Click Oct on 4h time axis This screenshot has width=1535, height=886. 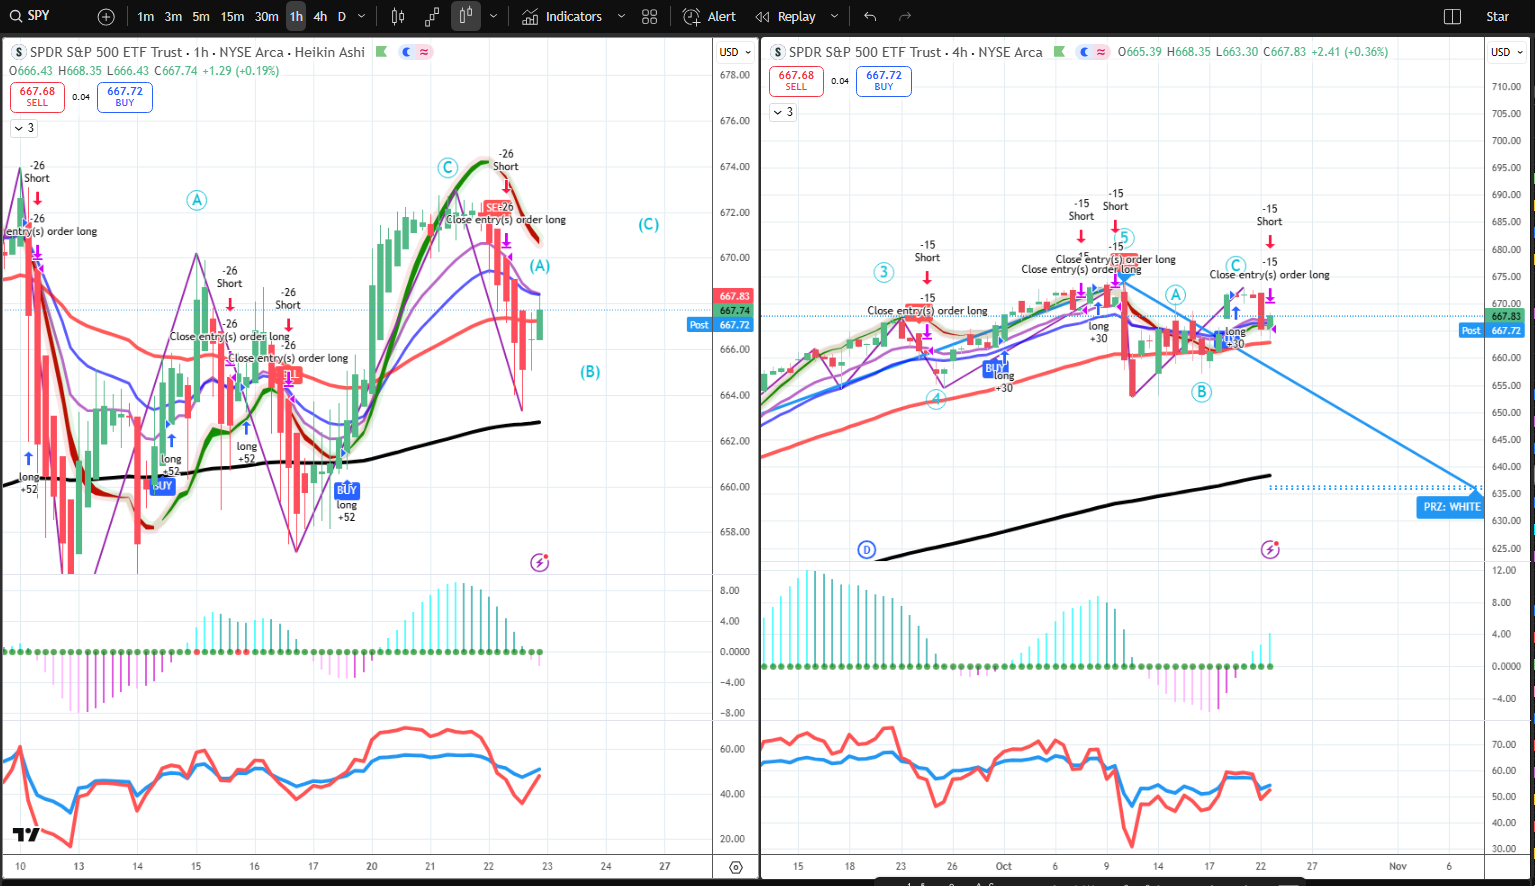point(1003,866)
